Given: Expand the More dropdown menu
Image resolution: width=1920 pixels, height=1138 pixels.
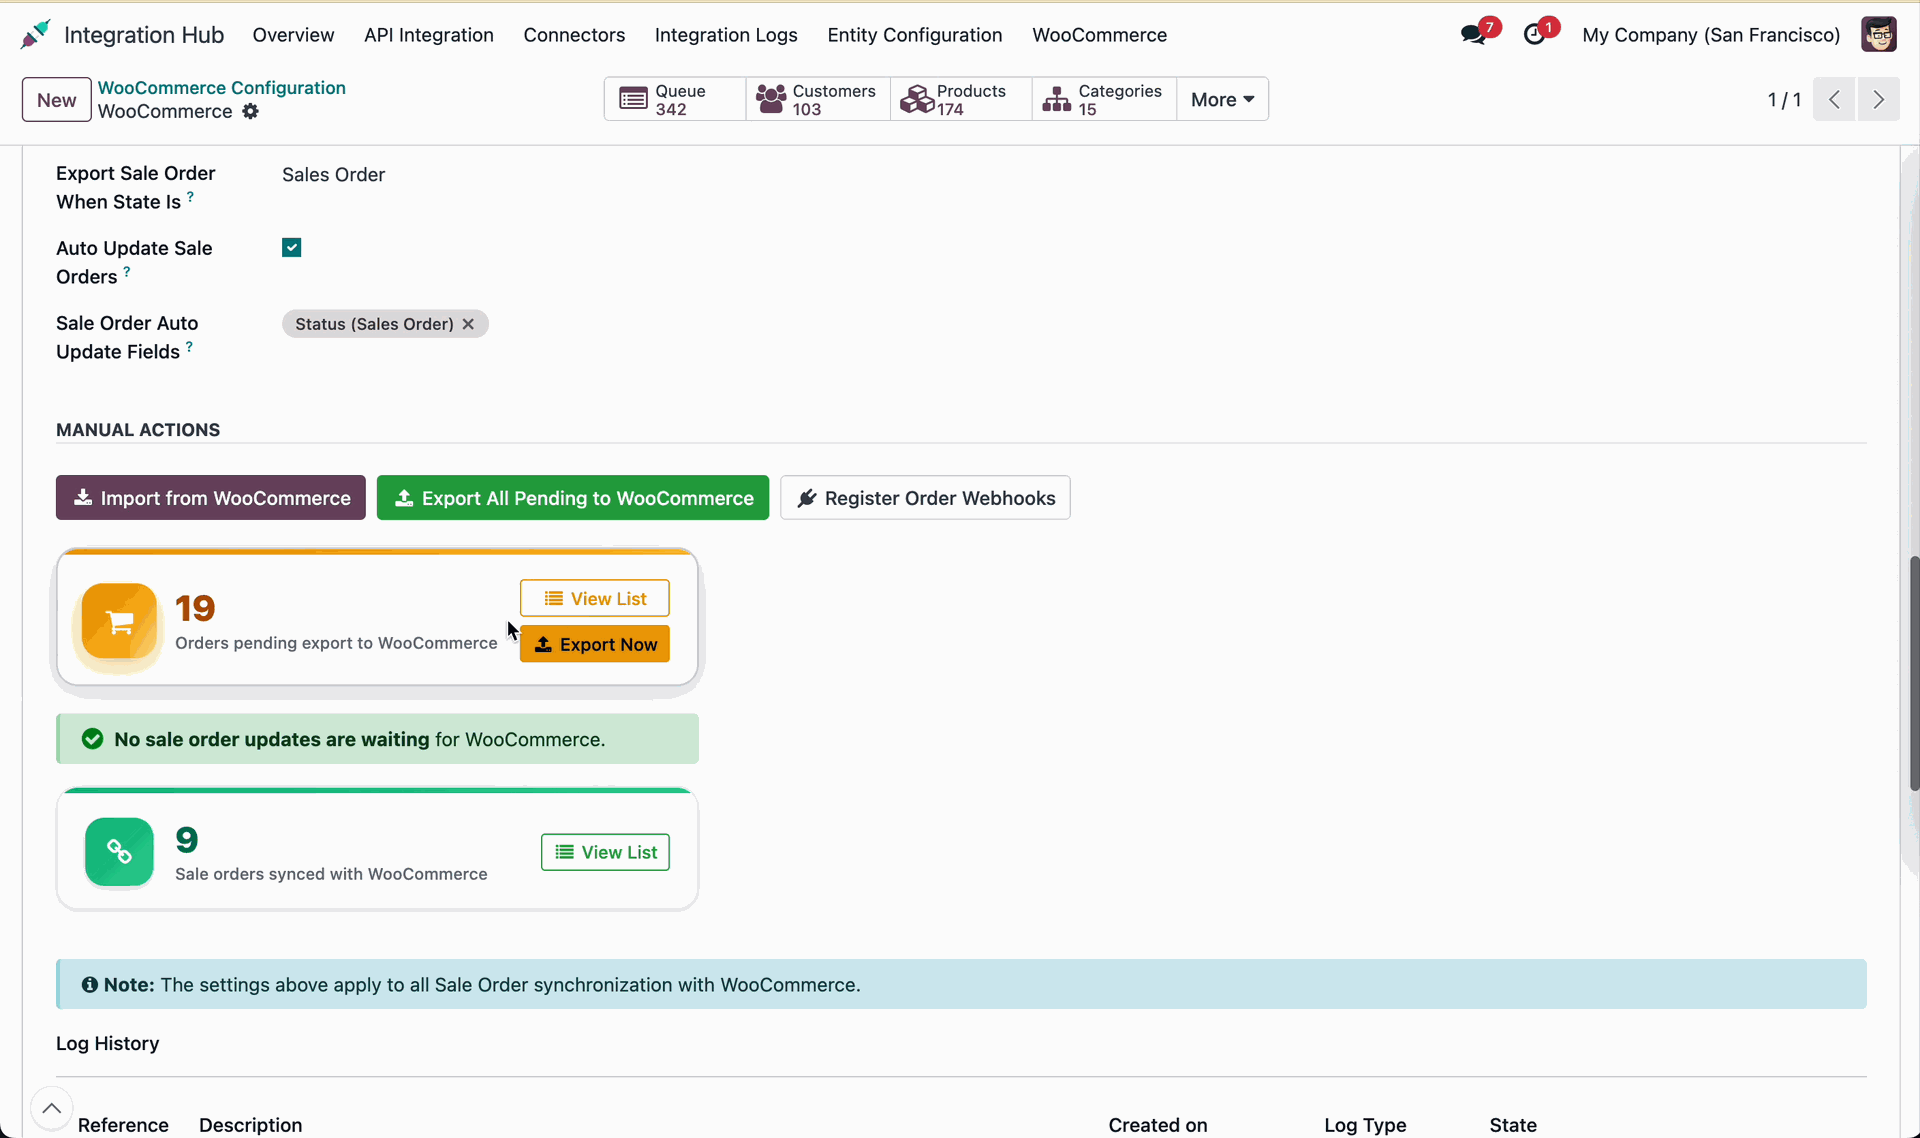Looking at the screenshot, I should tap(1222, 99).
